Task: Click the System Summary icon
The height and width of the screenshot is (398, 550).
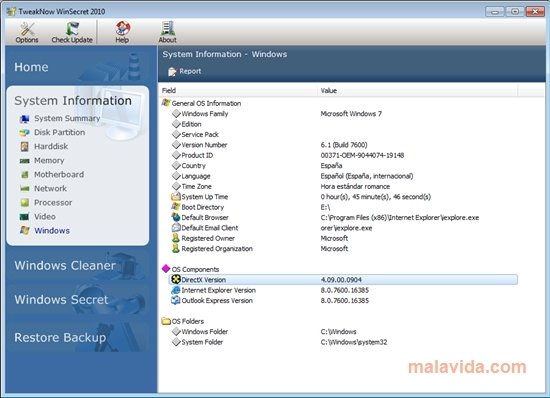Action: (x=25, y=119)
